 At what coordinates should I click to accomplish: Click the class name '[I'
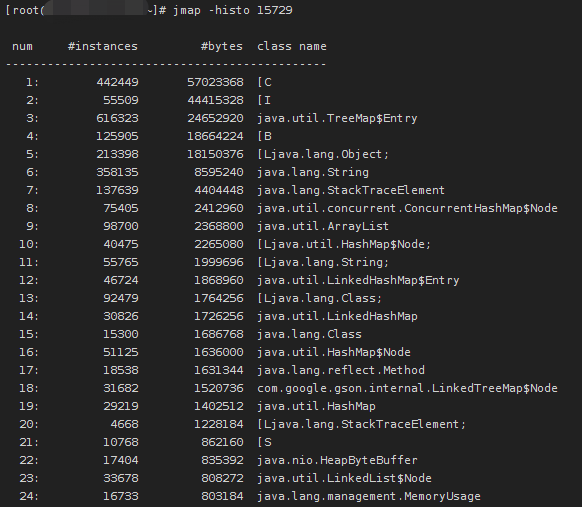pos(264,100)
